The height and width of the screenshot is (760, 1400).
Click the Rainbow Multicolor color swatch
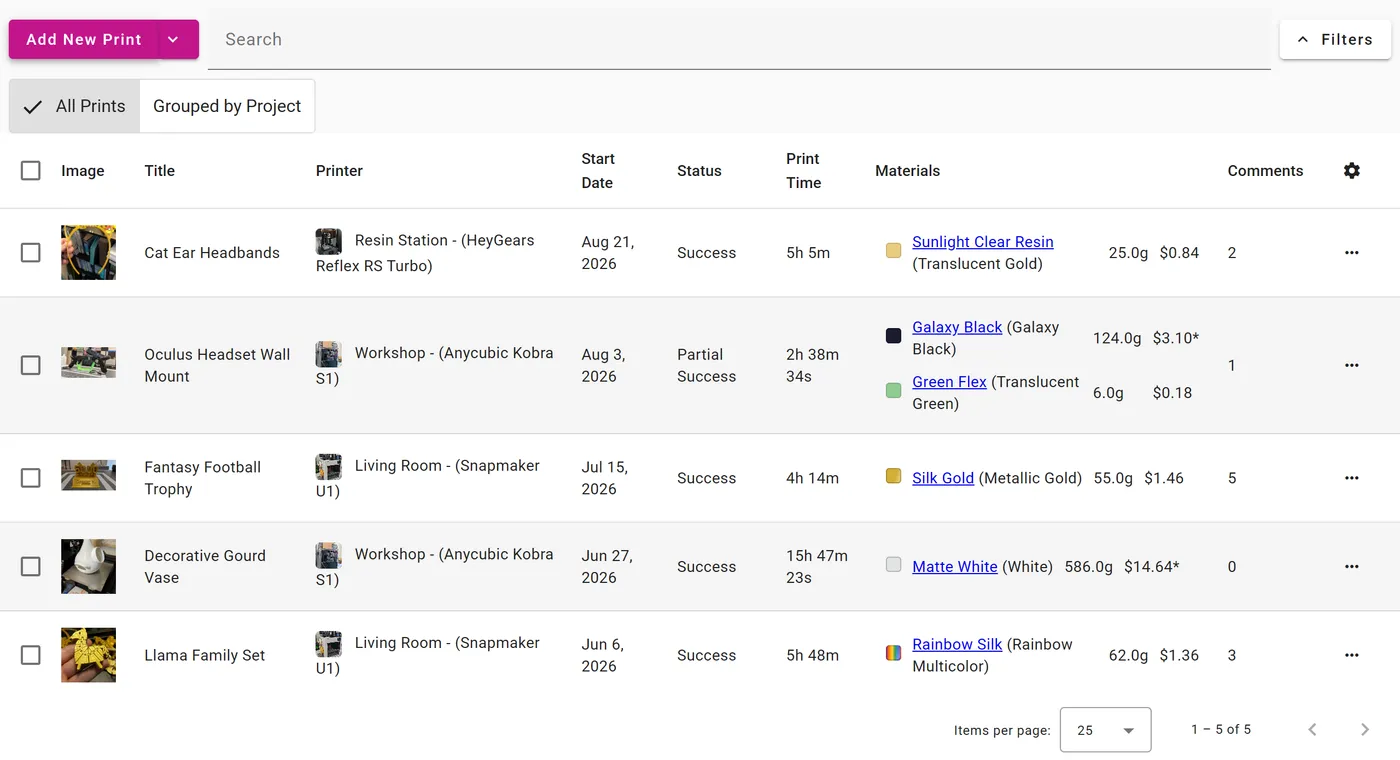pos(894,653)
